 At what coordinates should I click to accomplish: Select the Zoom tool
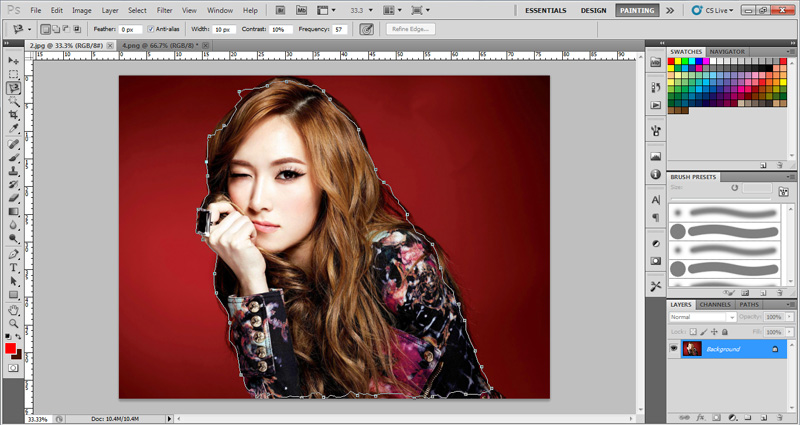(13, 323)
